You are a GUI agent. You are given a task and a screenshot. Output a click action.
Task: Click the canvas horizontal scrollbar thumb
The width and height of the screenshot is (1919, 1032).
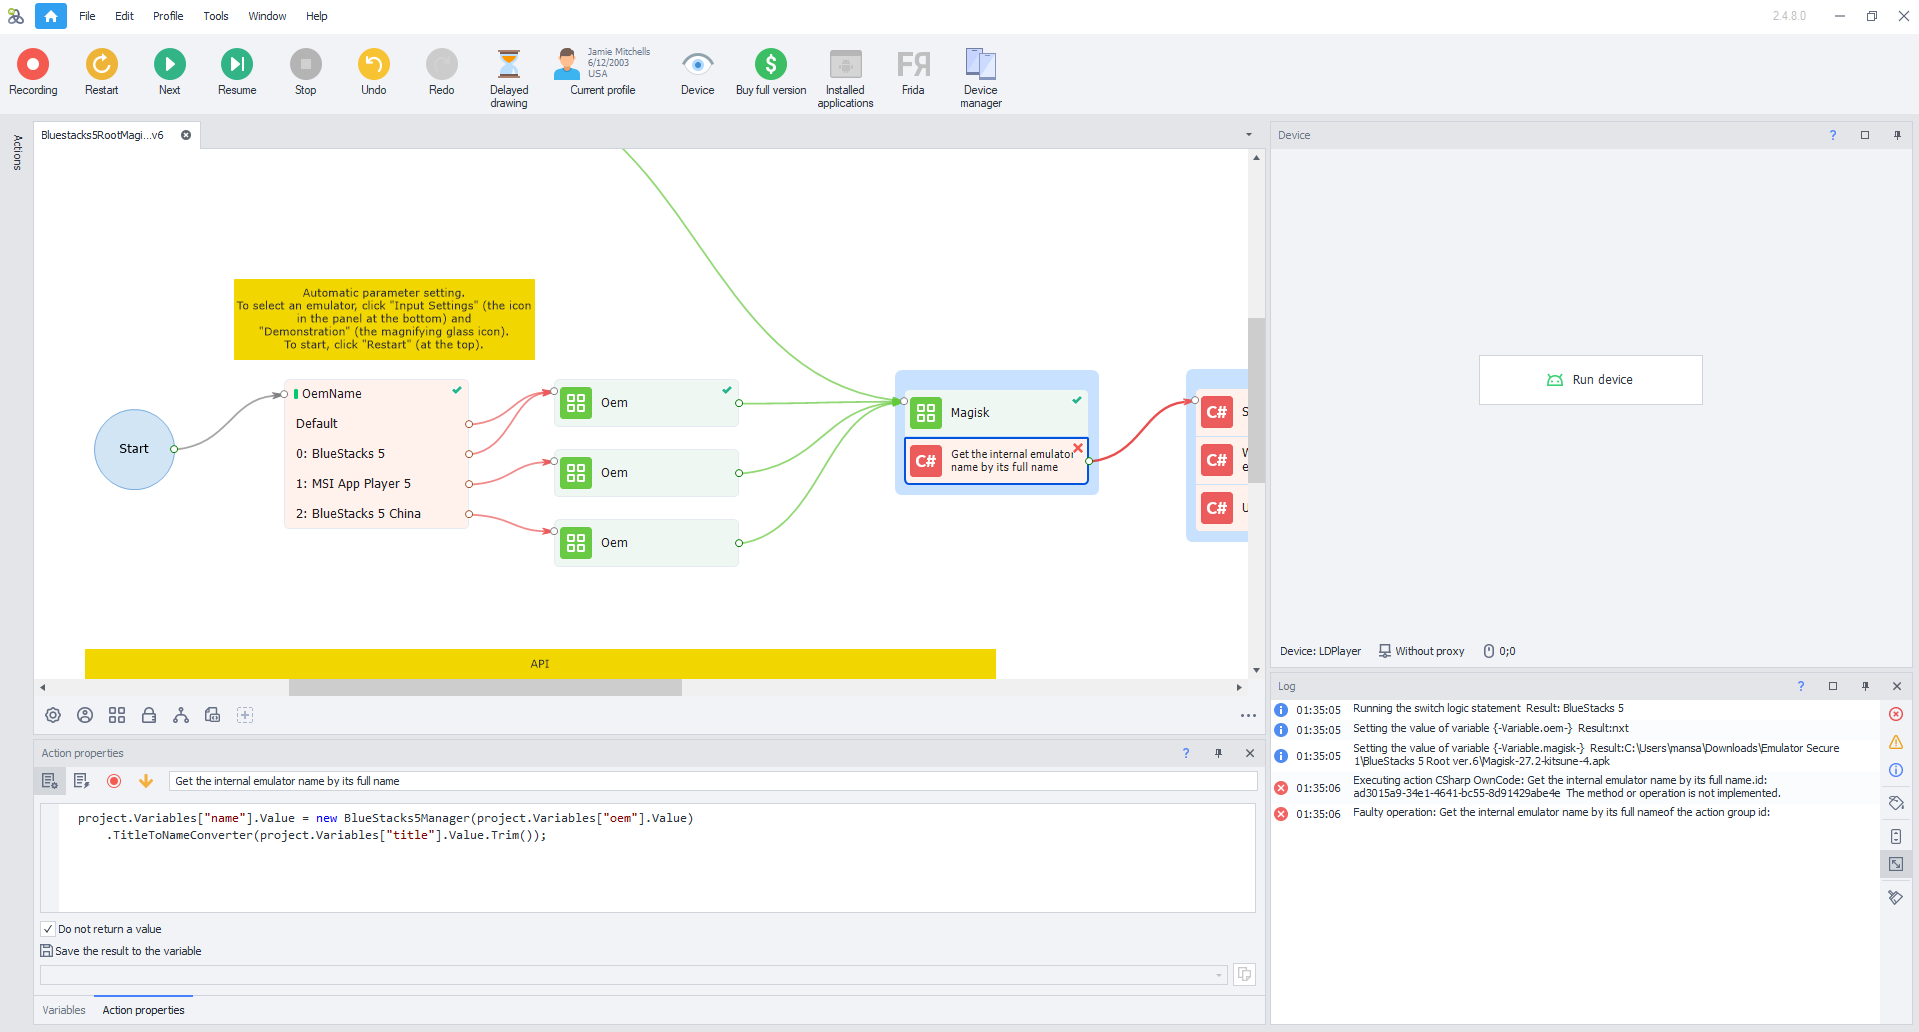click(x=485, y=687)
